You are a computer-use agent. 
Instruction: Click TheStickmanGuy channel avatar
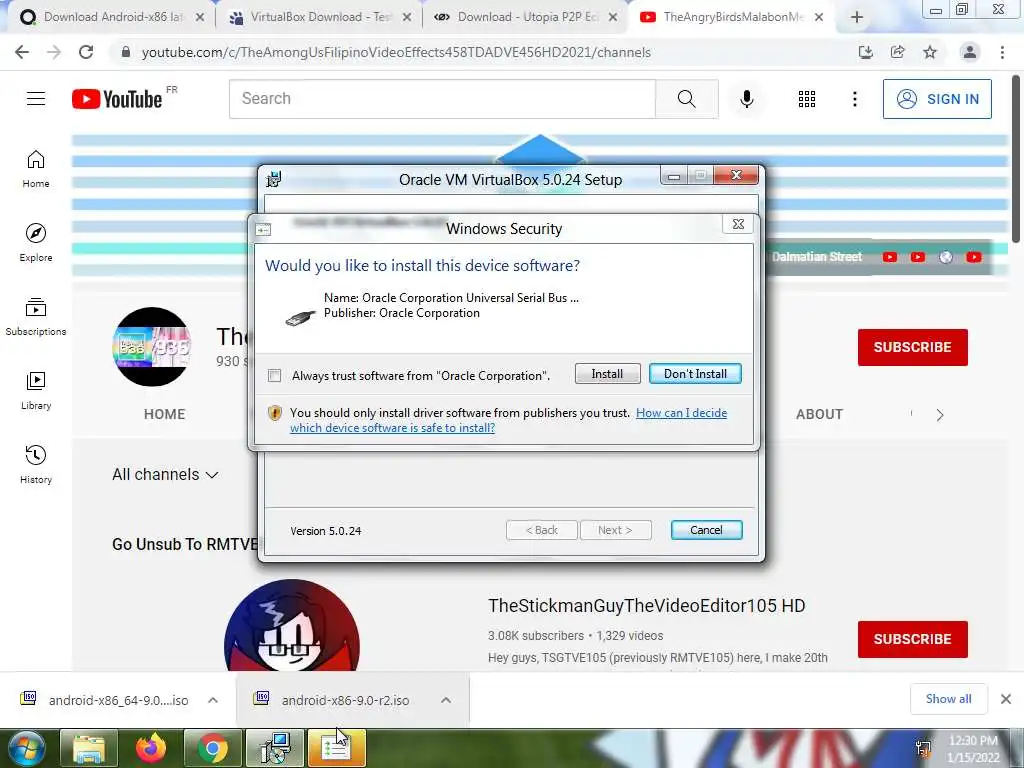tap(291, 626)
